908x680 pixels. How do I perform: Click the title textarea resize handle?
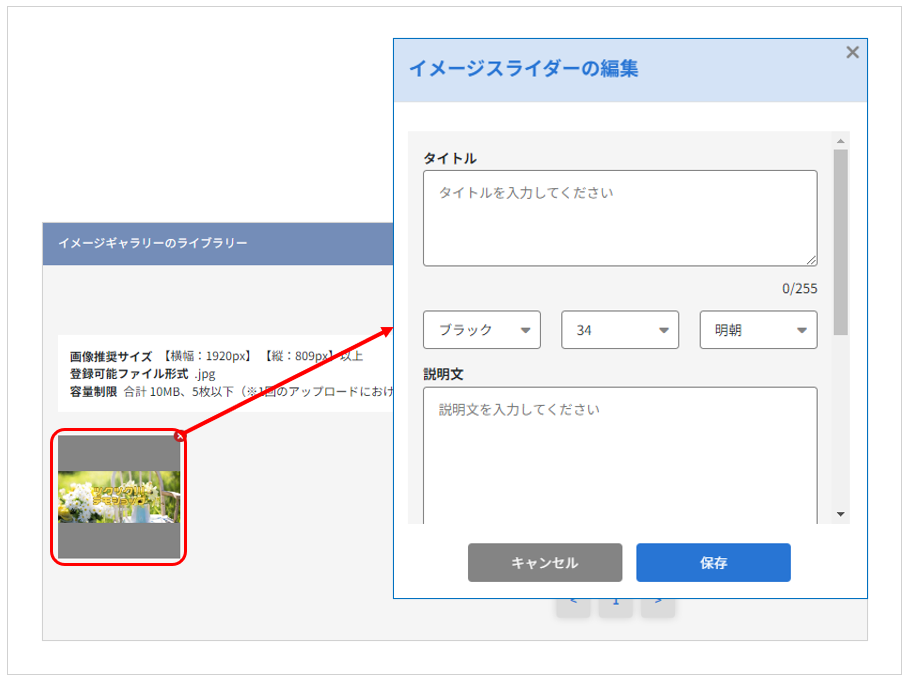[812, 261]
